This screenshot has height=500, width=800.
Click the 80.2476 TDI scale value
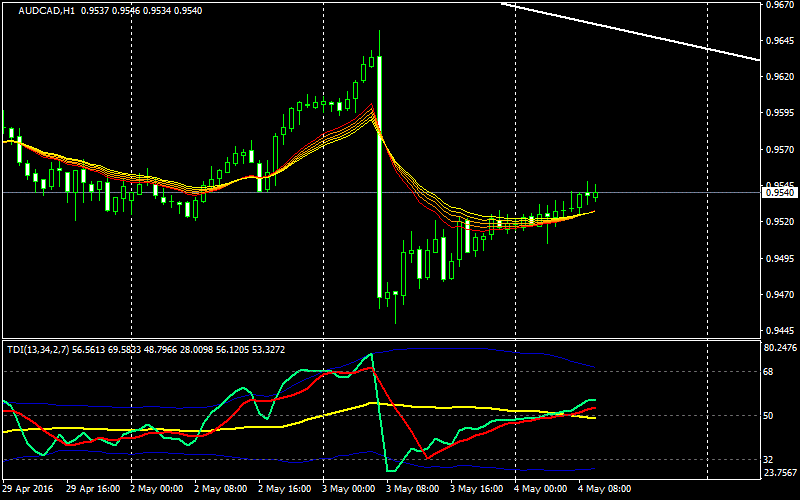point(780,349)
